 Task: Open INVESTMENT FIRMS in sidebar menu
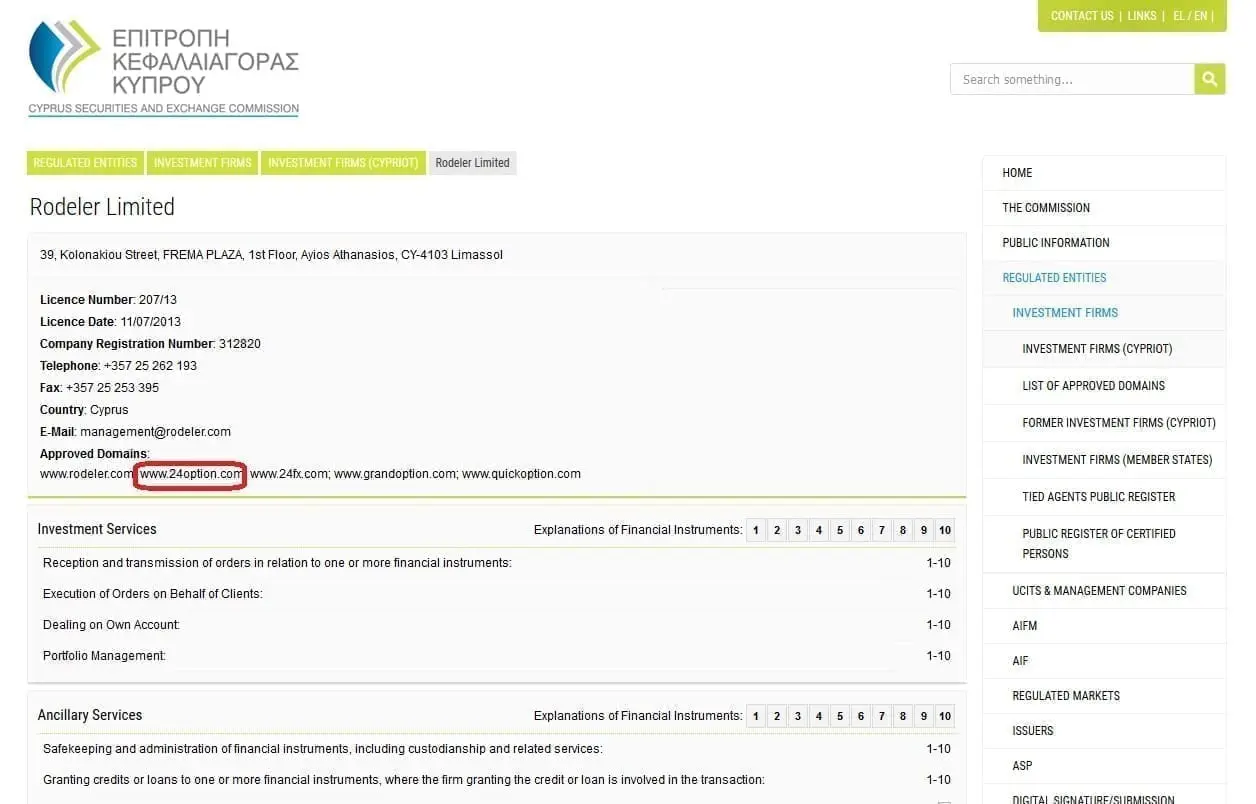pos(1104,313)
